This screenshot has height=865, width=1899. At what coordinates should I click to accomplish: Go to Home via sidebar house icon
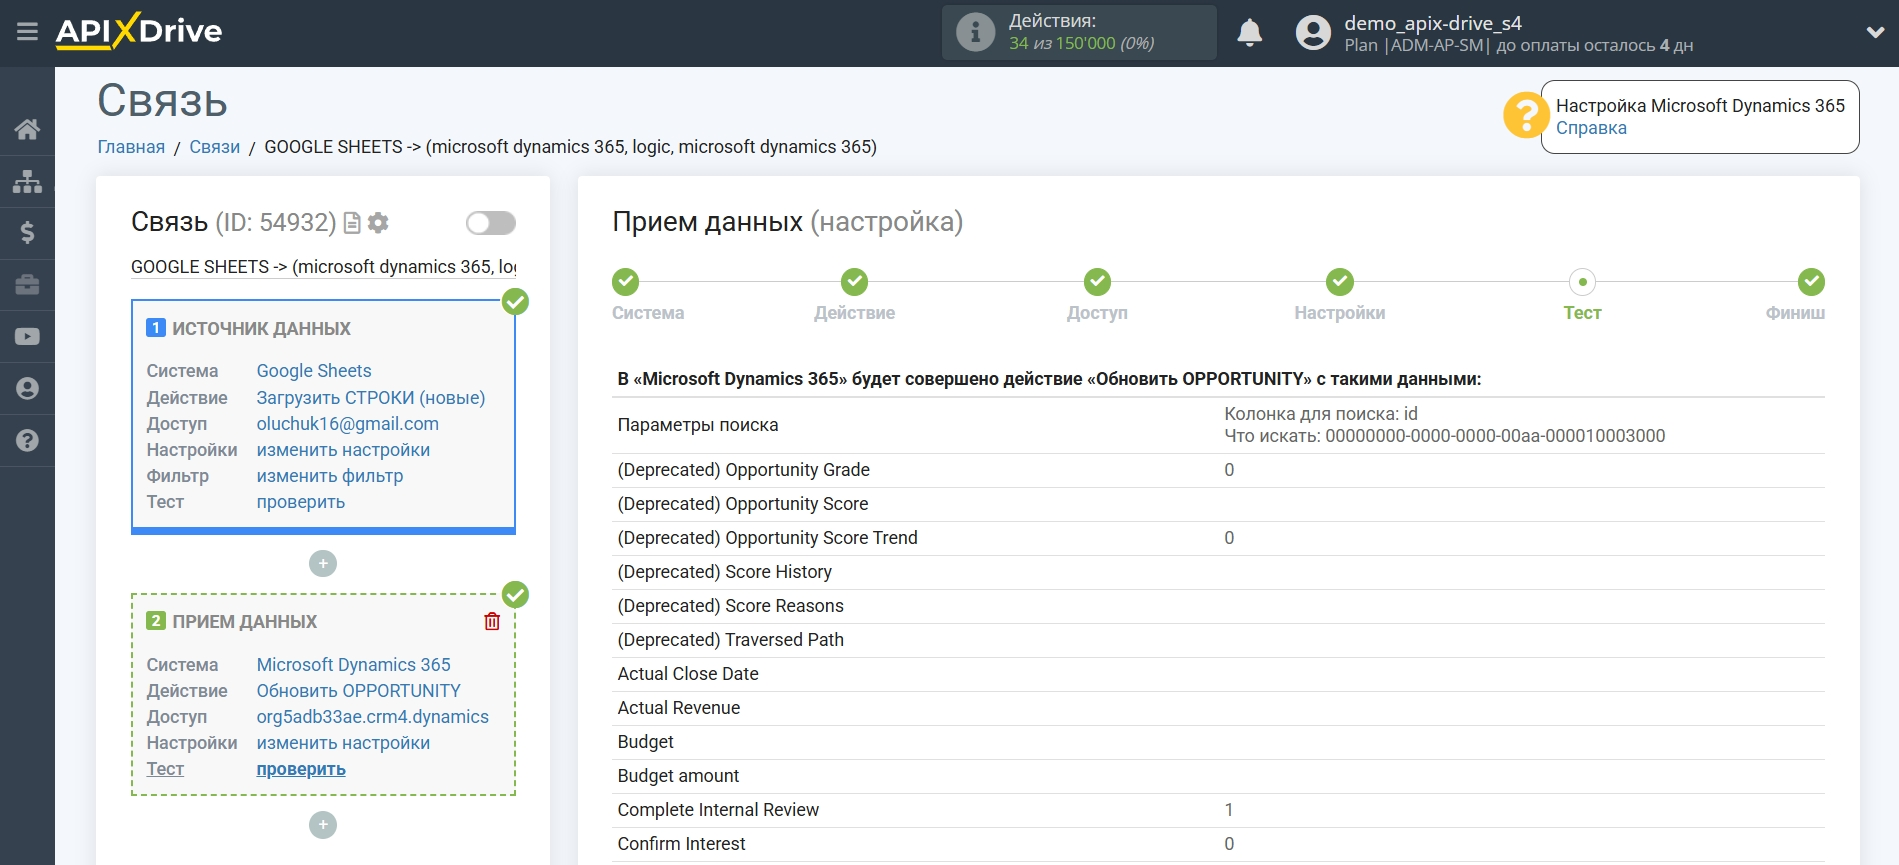tap(27, 129)
